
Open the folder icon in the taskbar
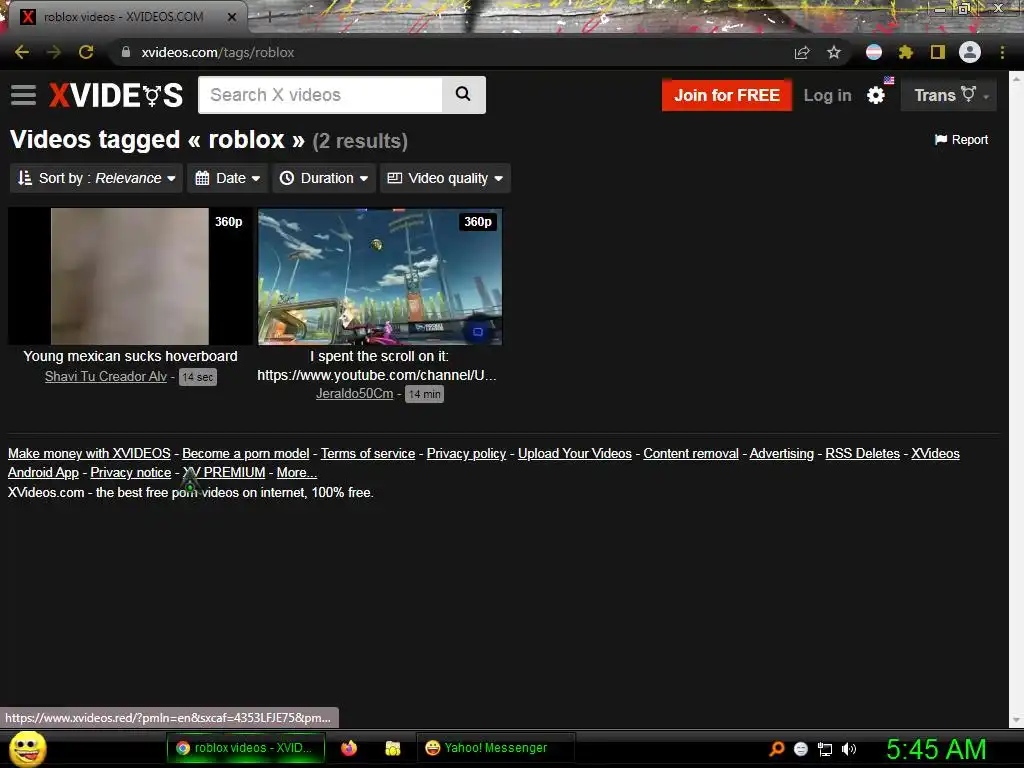coord(392,748)
